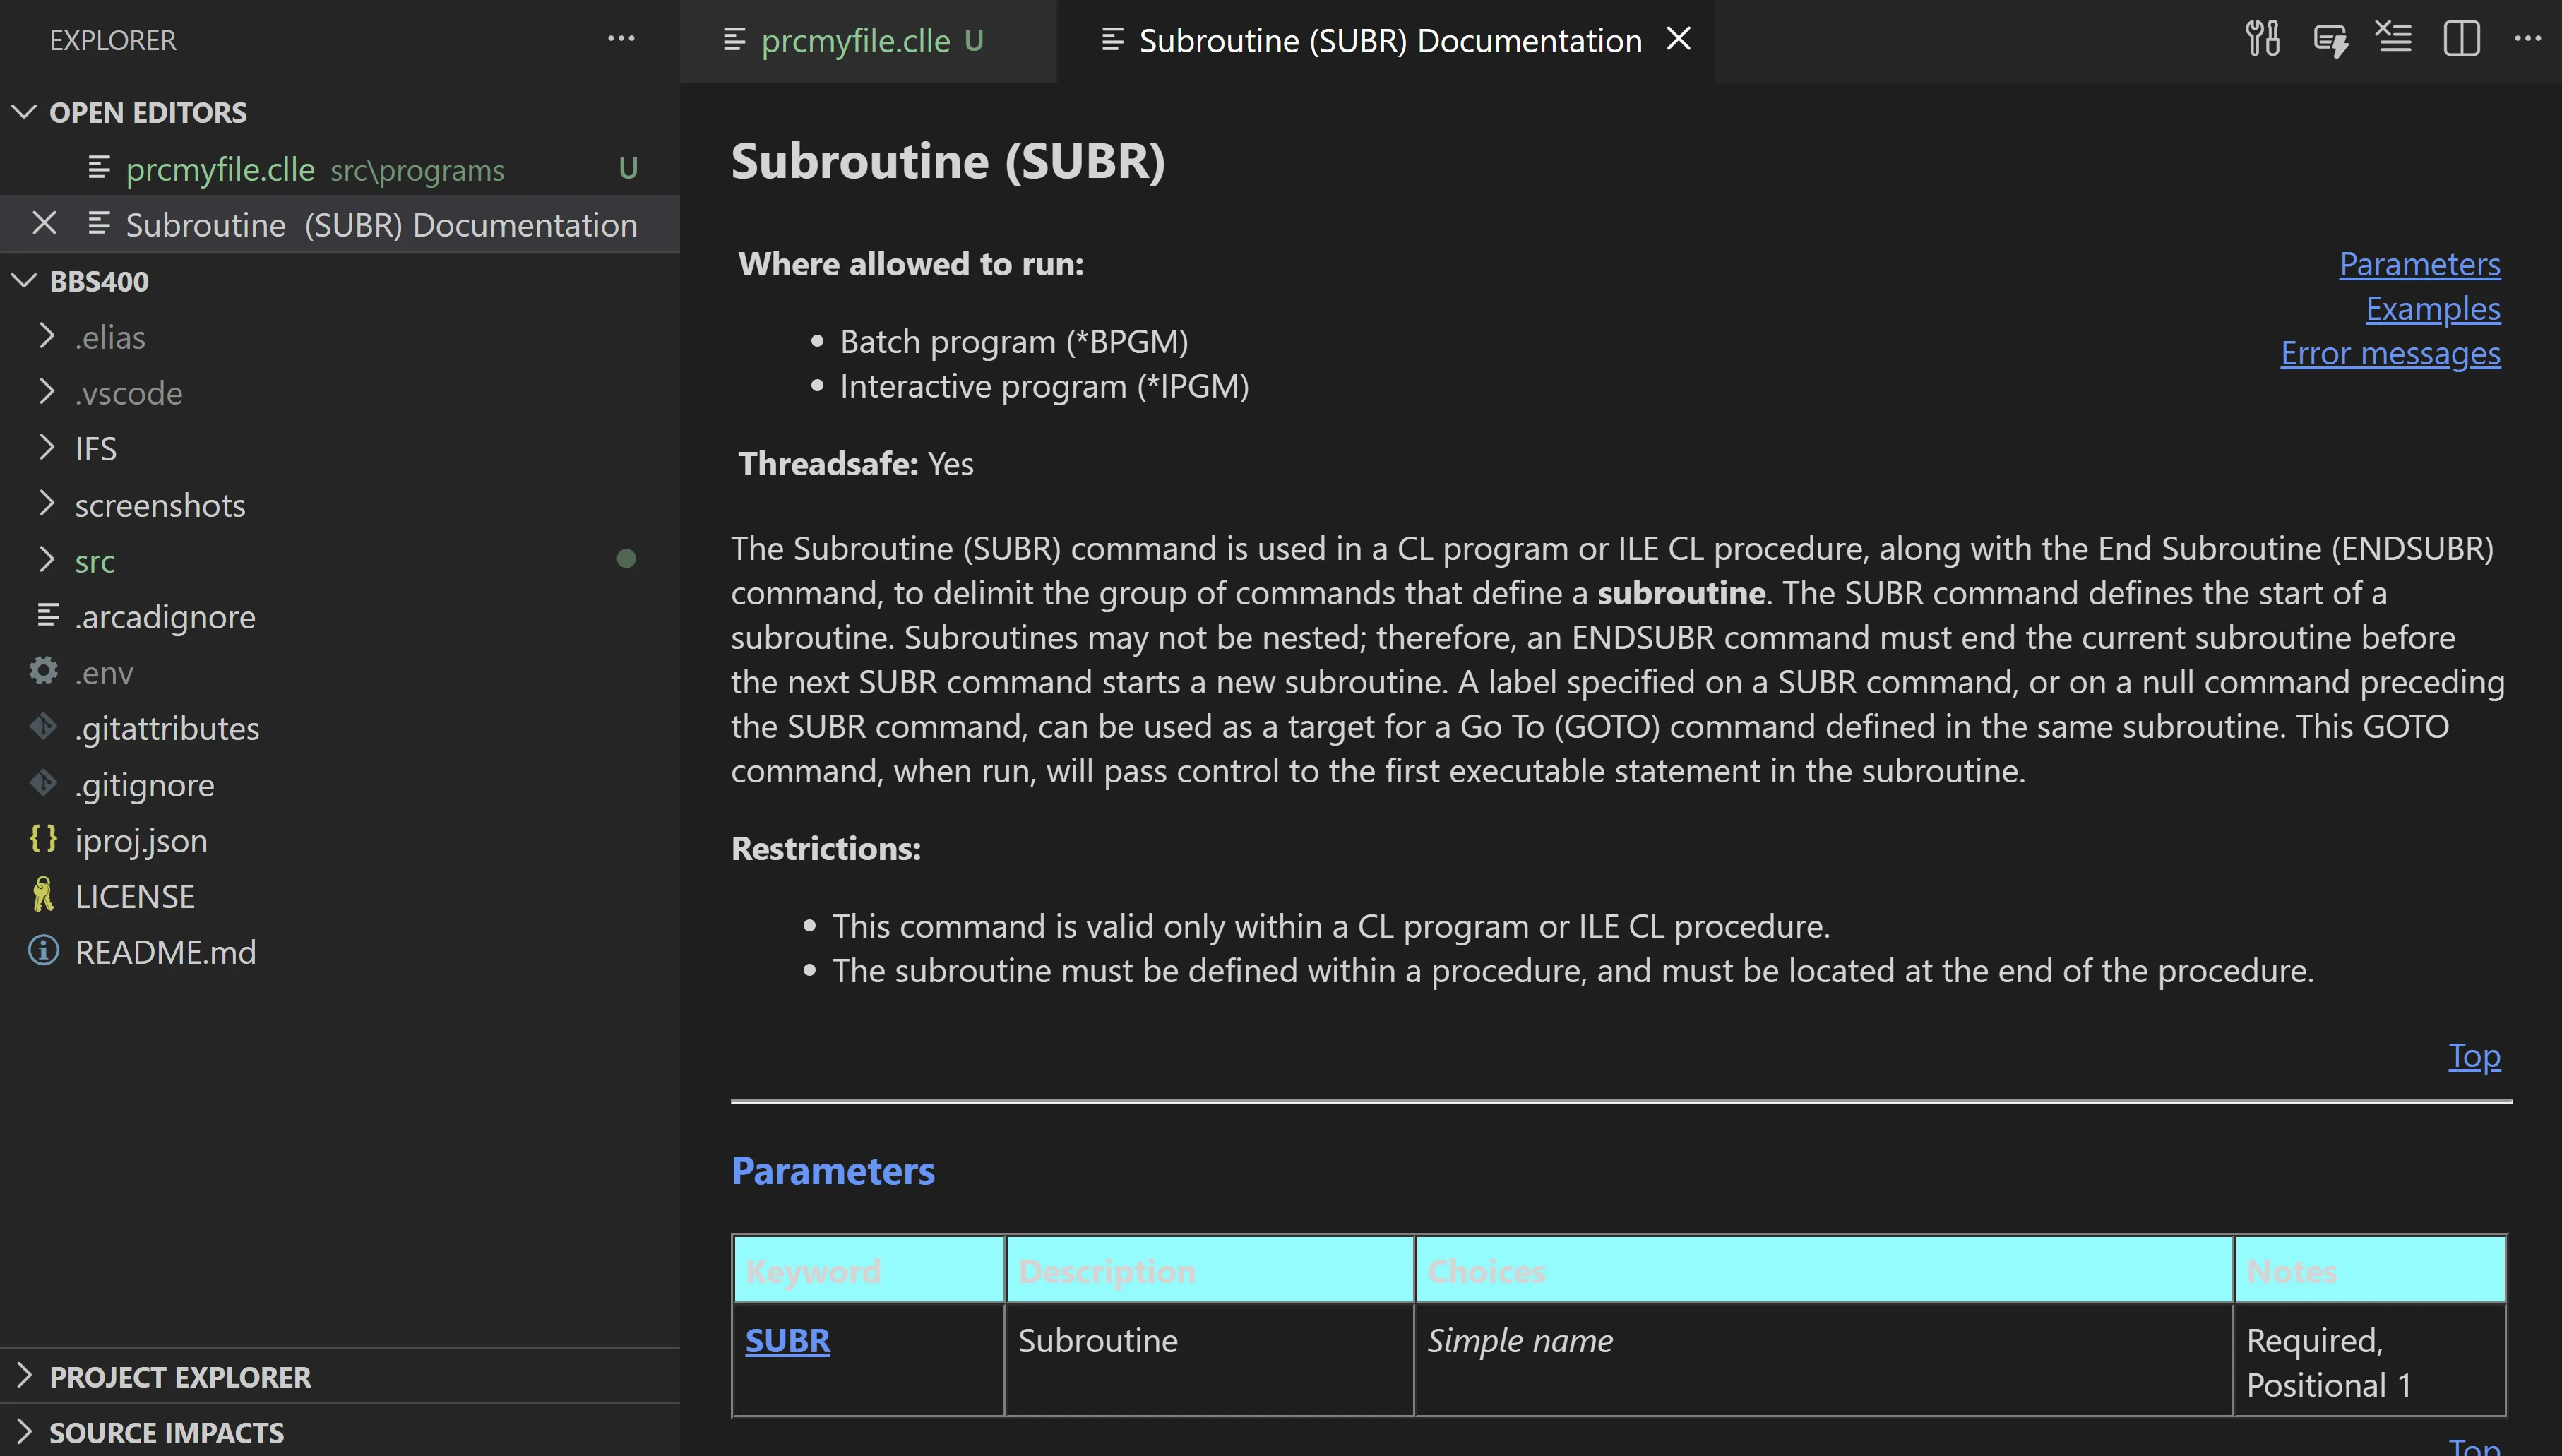
Task: Open Explorer views menu via ellipsis
Action: 621,39
